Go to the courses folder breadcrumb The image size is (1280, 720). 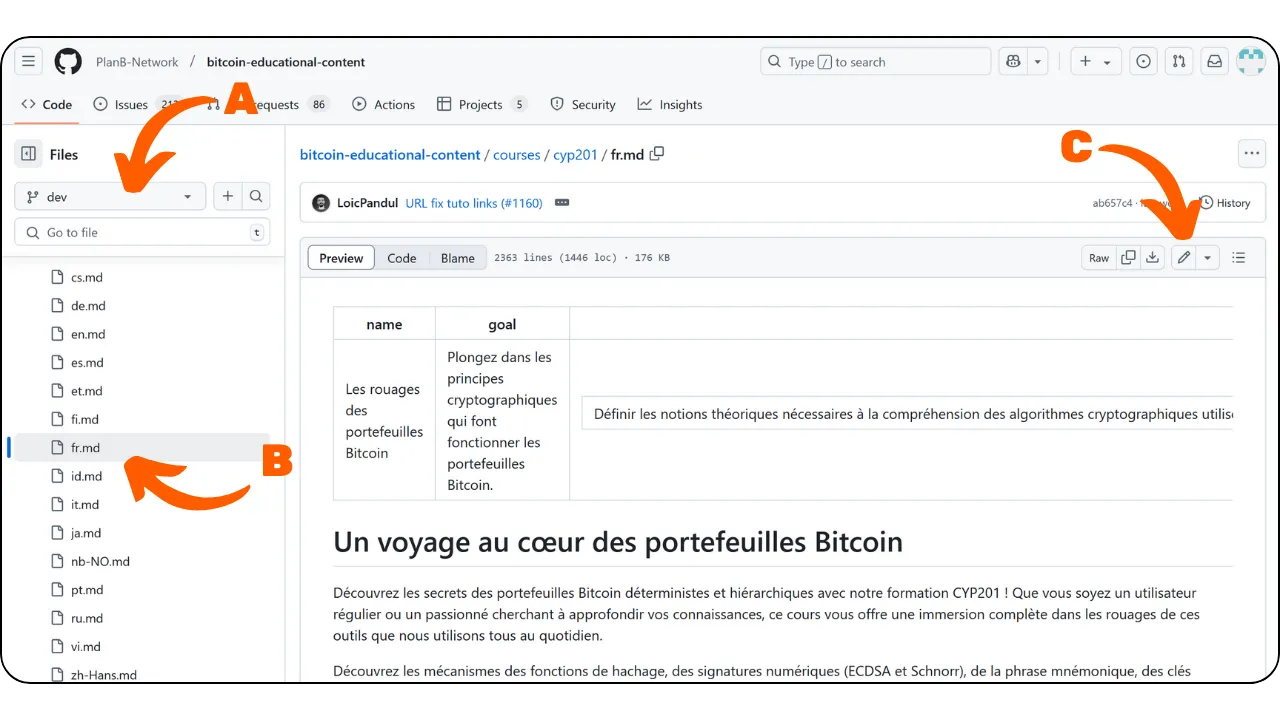[x=517, y=155]
